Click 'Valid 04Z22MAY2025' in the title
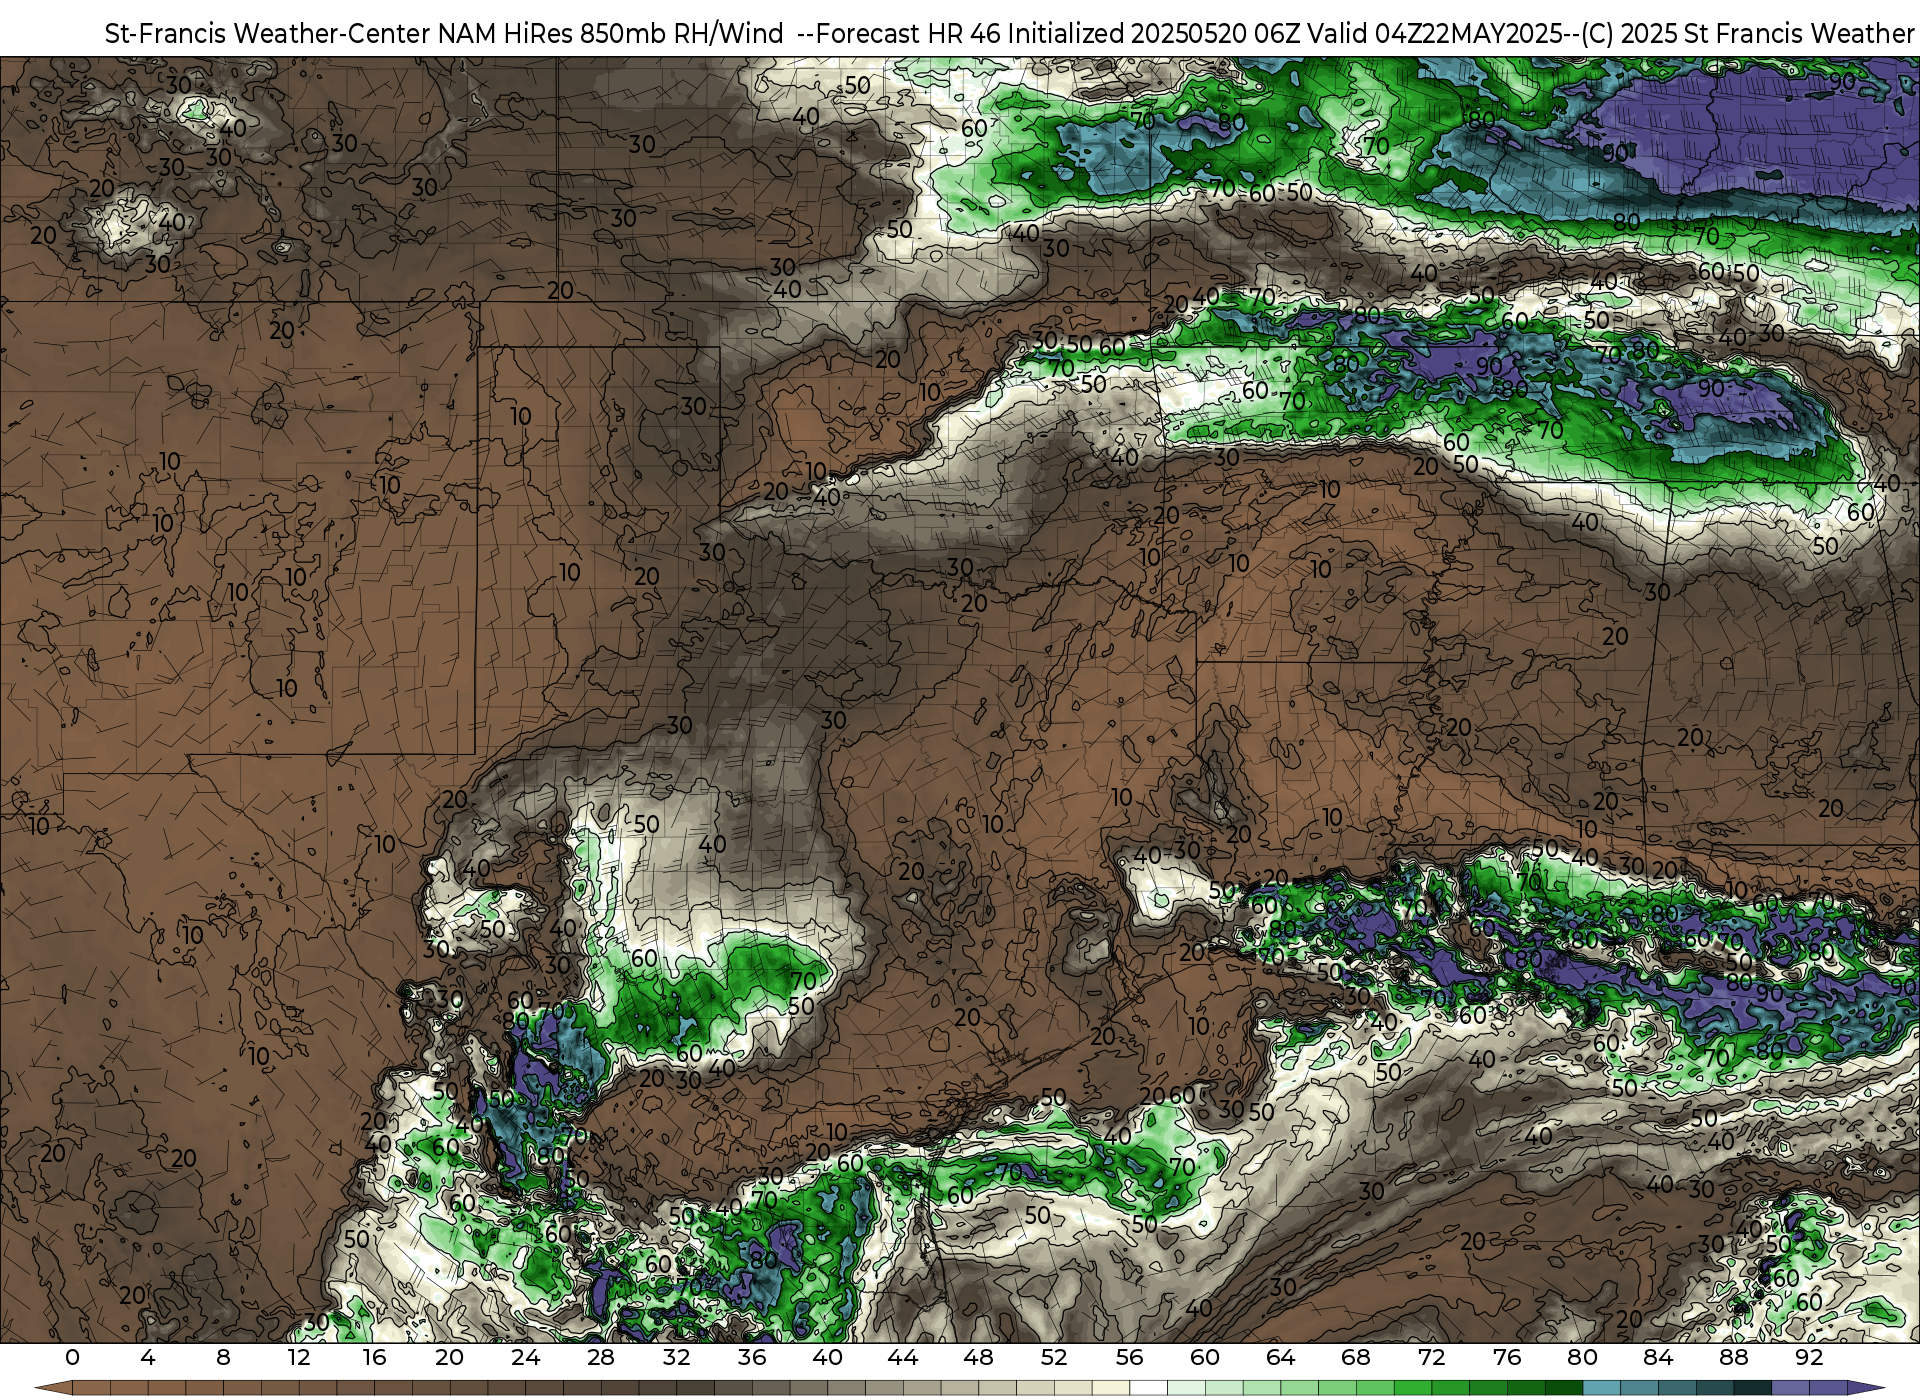Viewport: 1920px width, 1400px height. [1432, 34]
